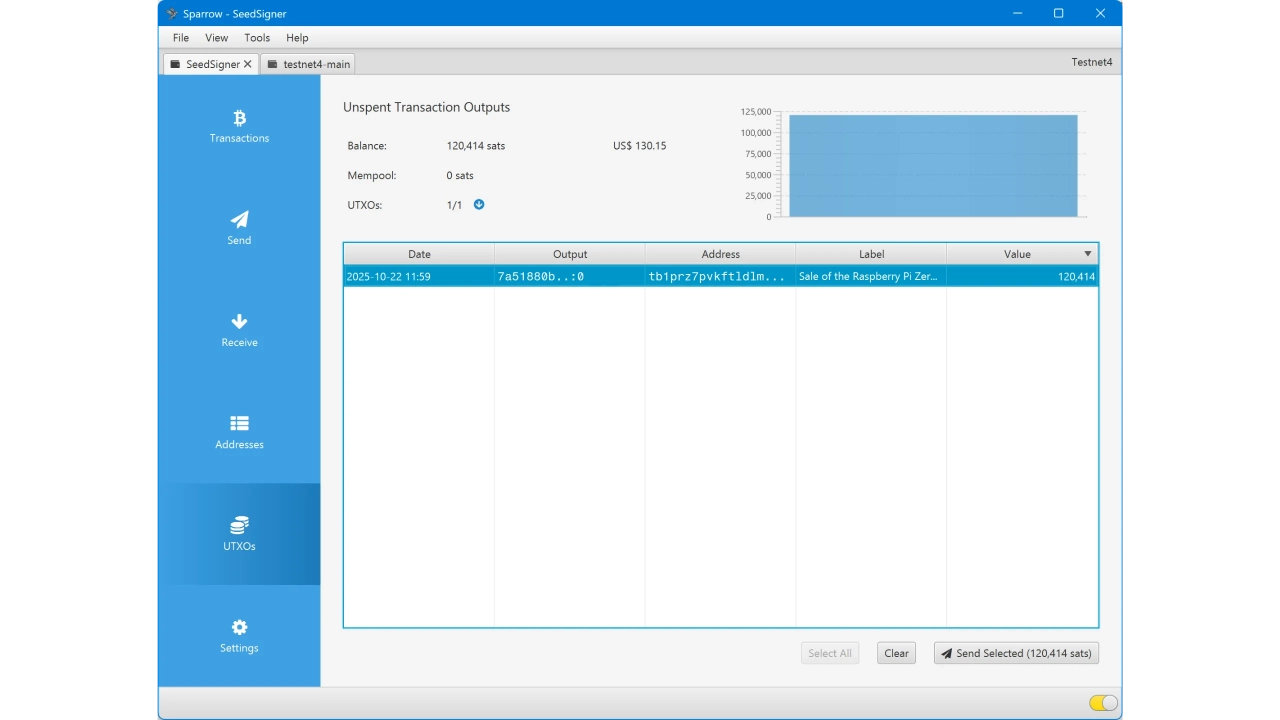Screen dimensions: 1280x720
Task: Click Send Selected (120,414 sats) button
Action: (1016, 653)
